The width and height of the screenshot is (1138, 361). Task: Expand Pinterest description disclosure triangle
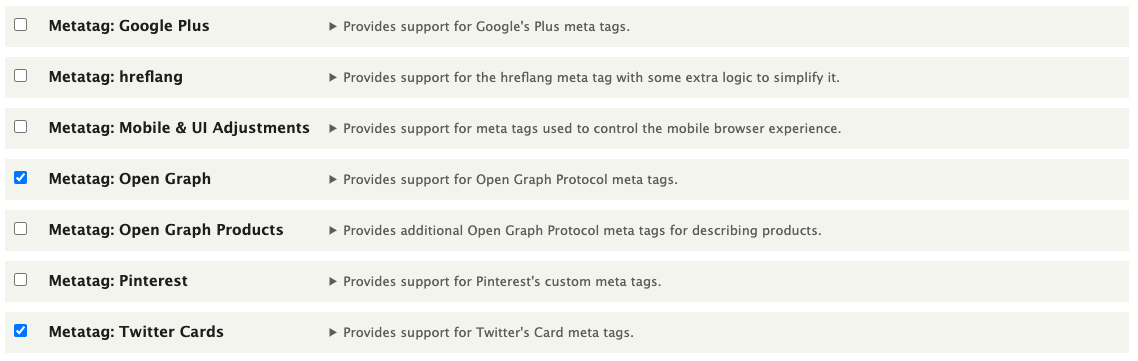(x=333, y=282)
